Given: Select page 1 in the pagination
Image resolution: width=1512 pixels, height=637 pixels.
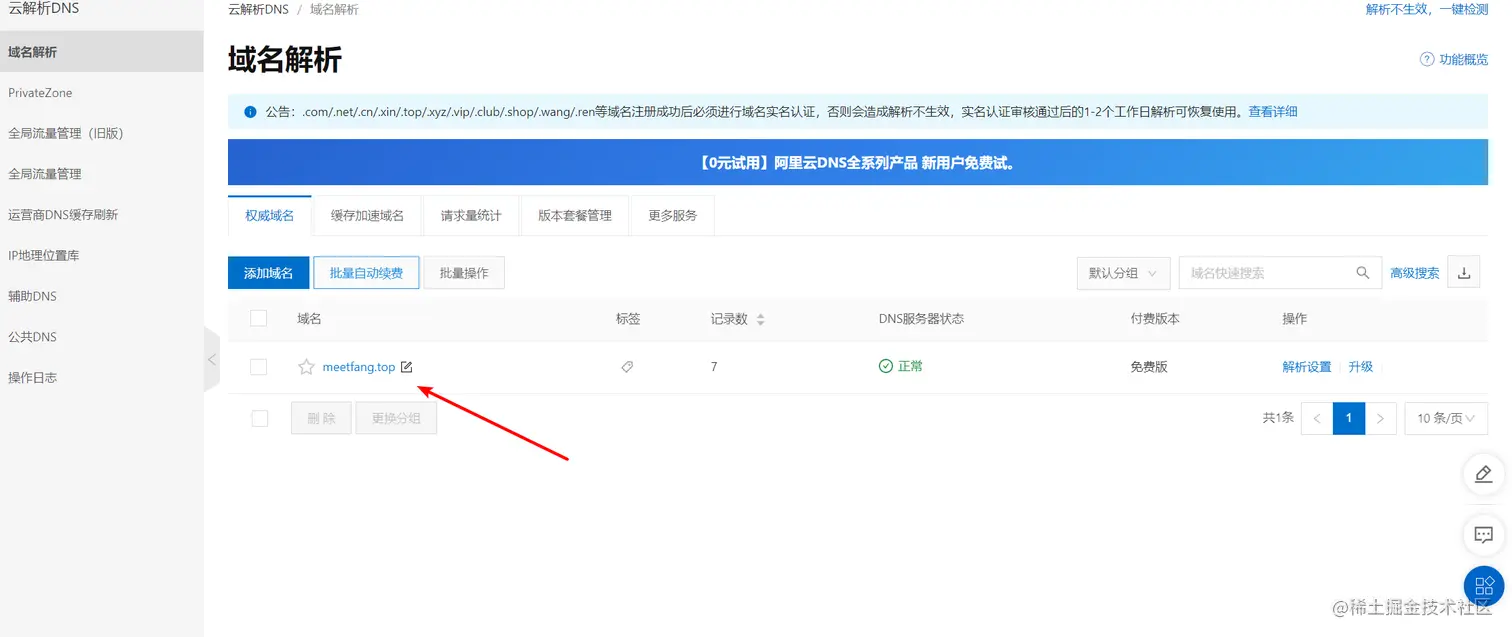Looking at the screenshot, I should (1349, 418).
